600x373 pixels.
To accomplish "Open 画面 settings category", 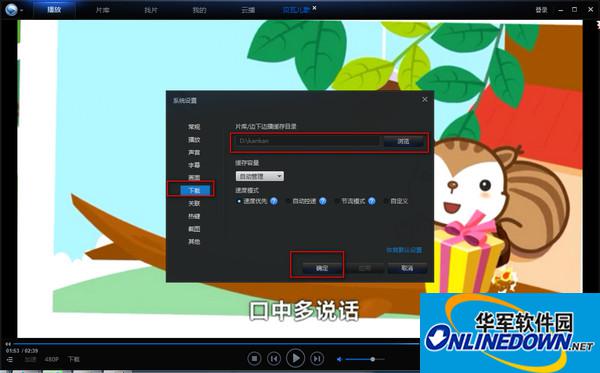I will [x=194, y=178].
